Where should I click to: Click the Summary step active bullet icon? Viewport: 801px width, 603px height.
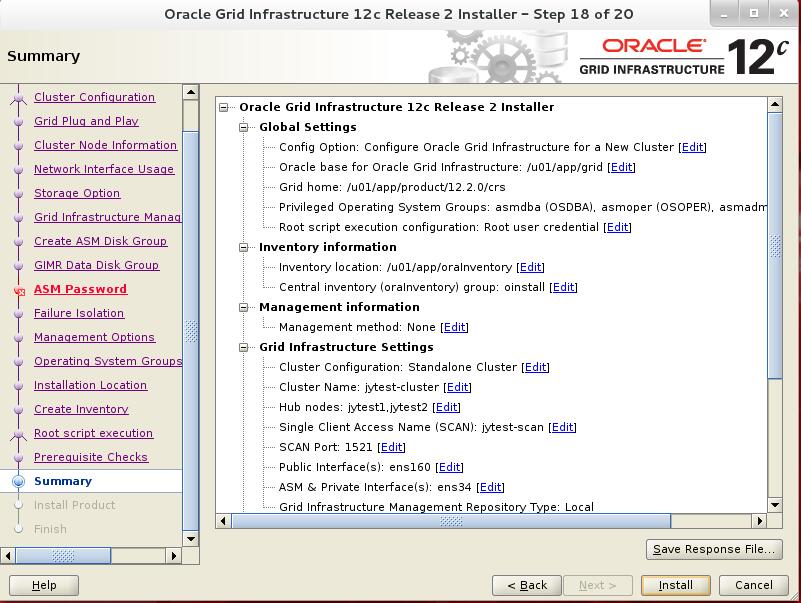[x=18, y=481]
